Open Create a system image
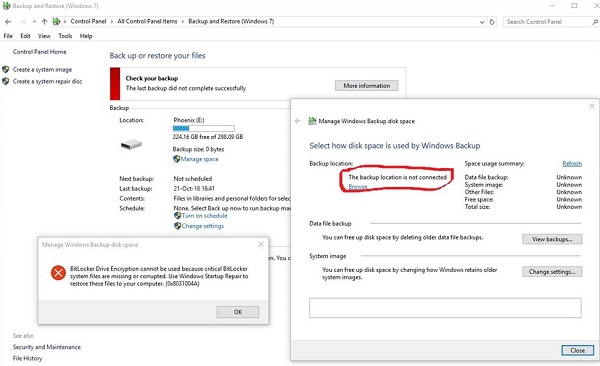 click(42, 70)
